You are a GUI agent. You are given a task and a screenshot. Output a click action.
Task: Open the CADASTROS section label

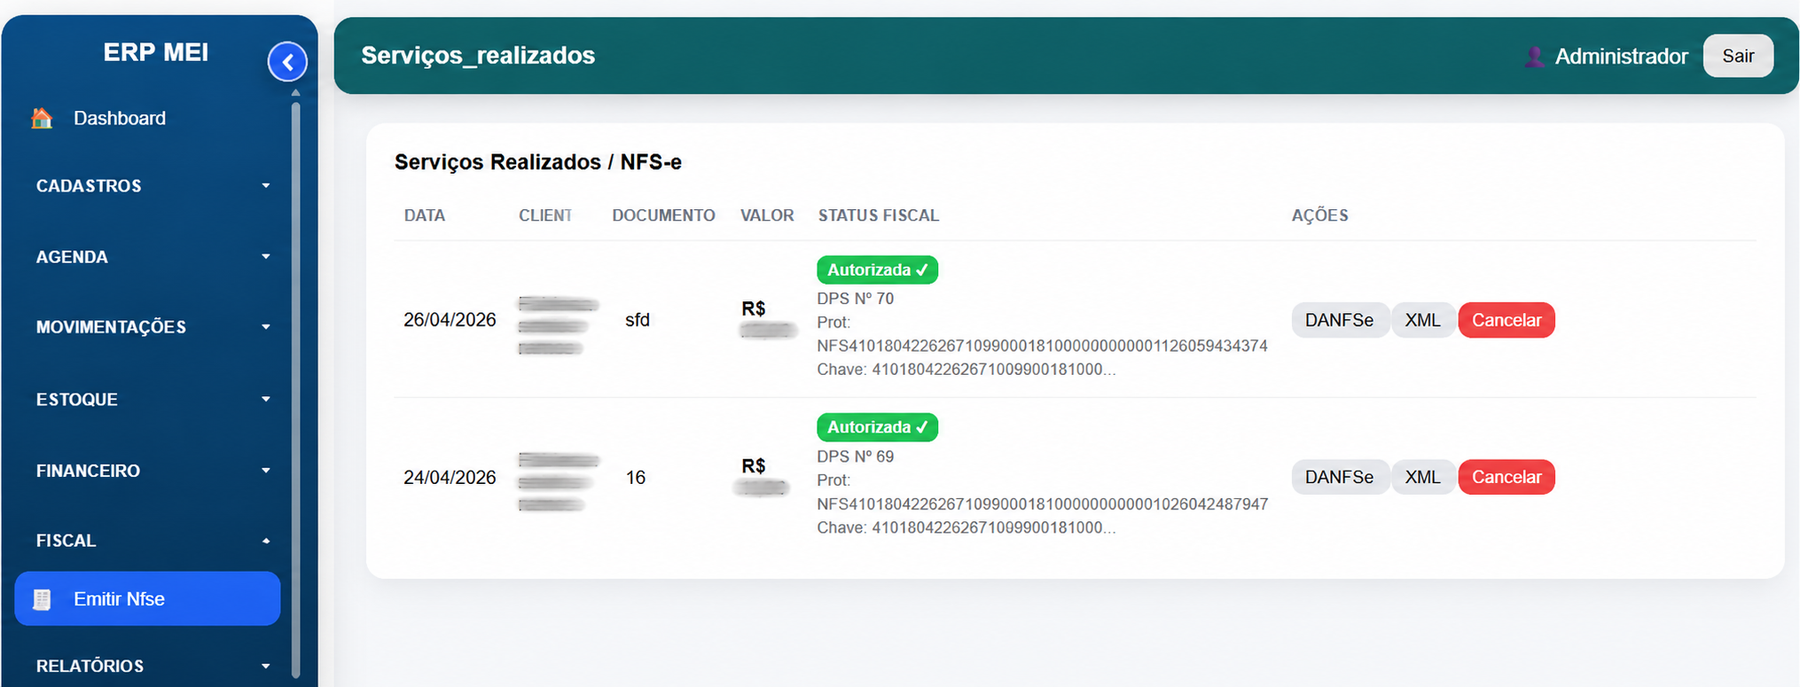89,186
